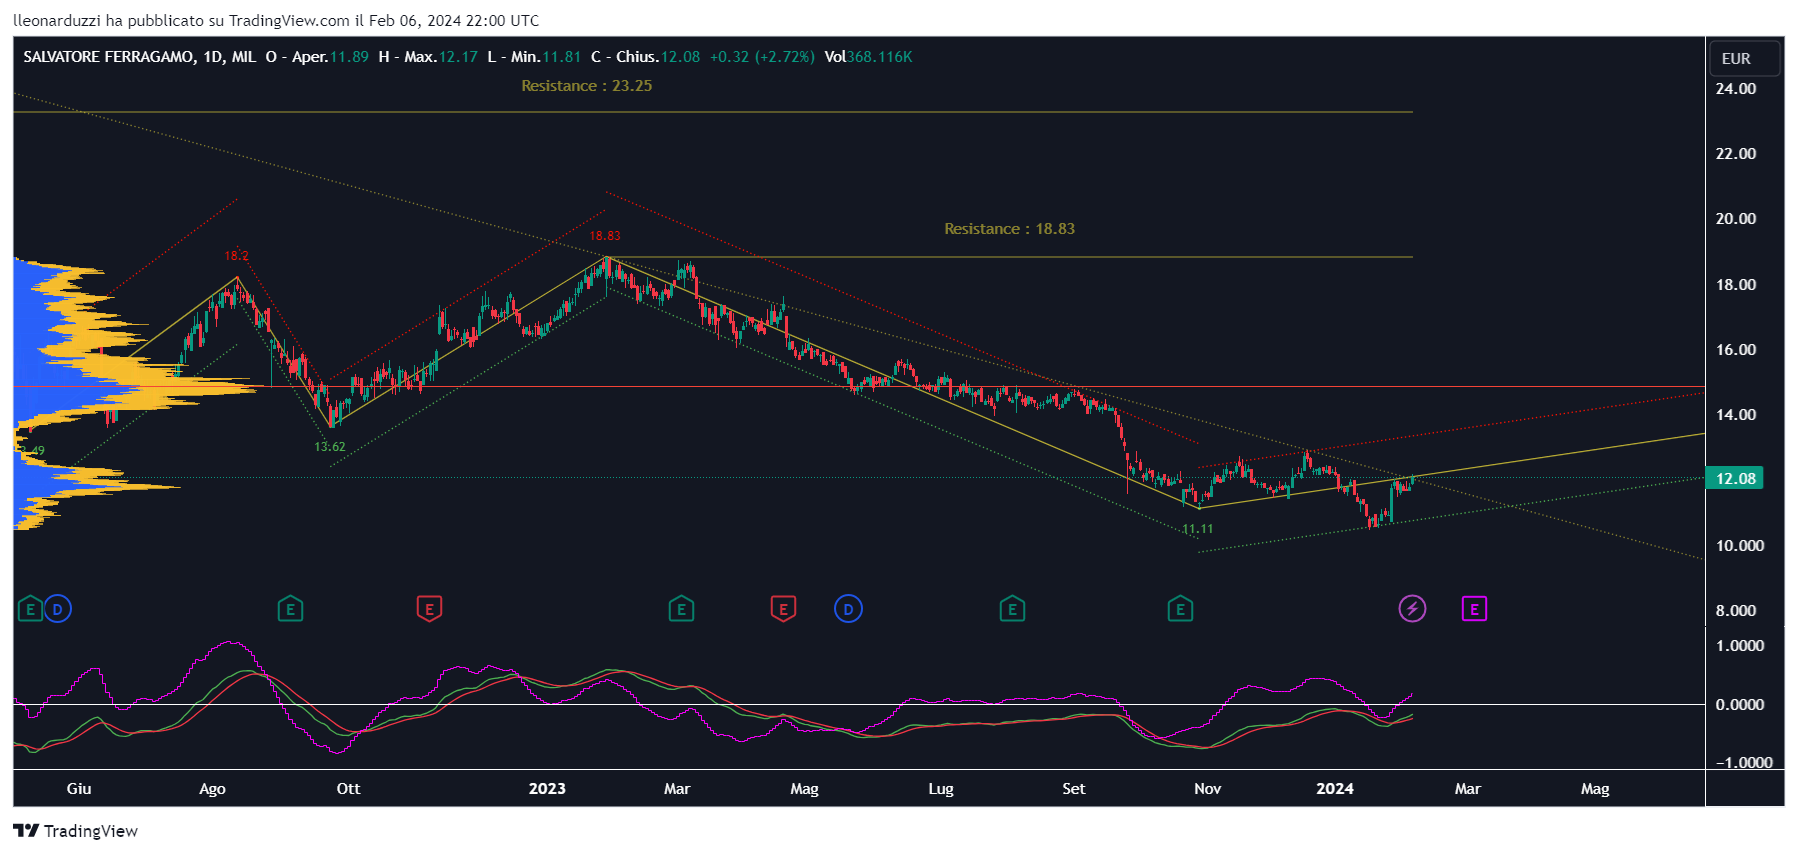
Task: Click the blue dividend D marker at the chart's far left
Action: tap(58, 609)
